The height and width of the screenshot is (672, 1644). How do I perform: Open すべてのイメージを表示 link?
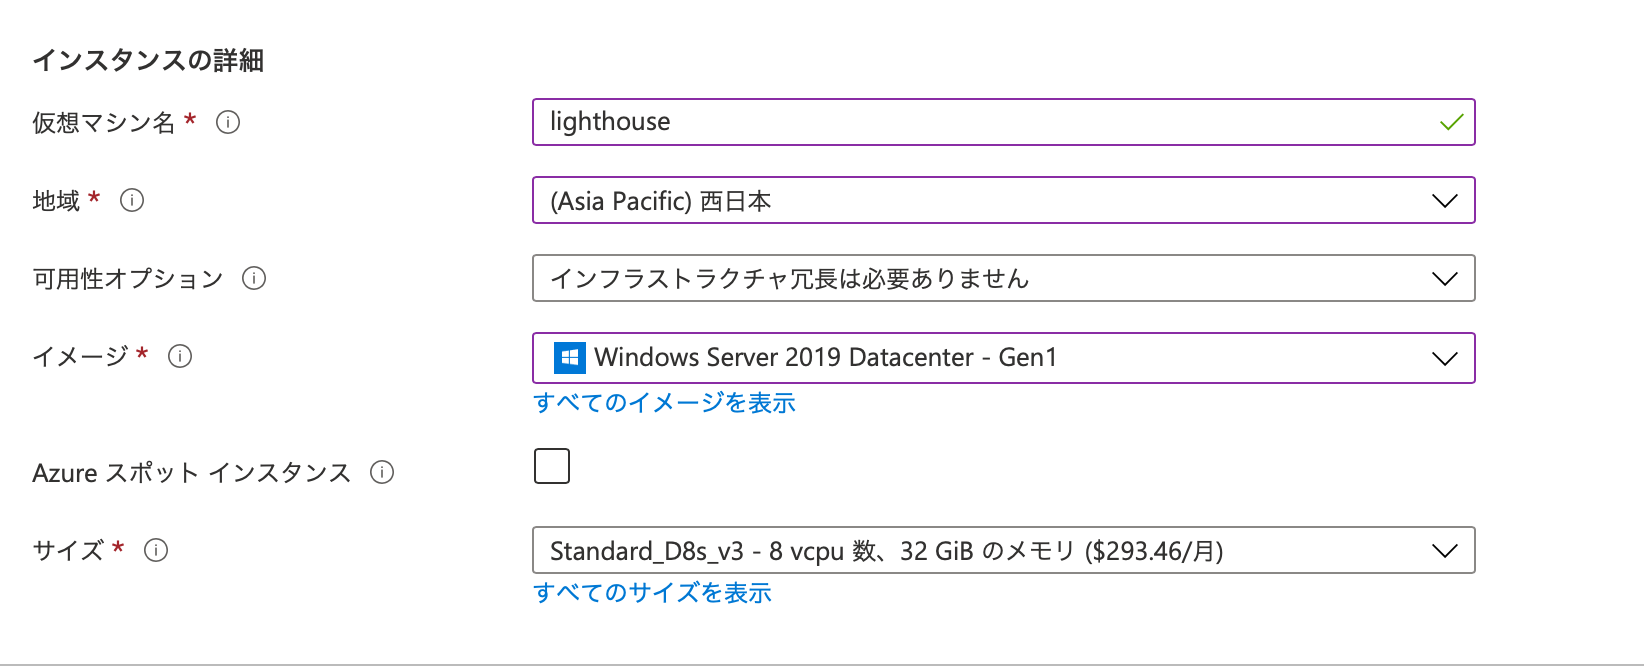coord(665,403)
